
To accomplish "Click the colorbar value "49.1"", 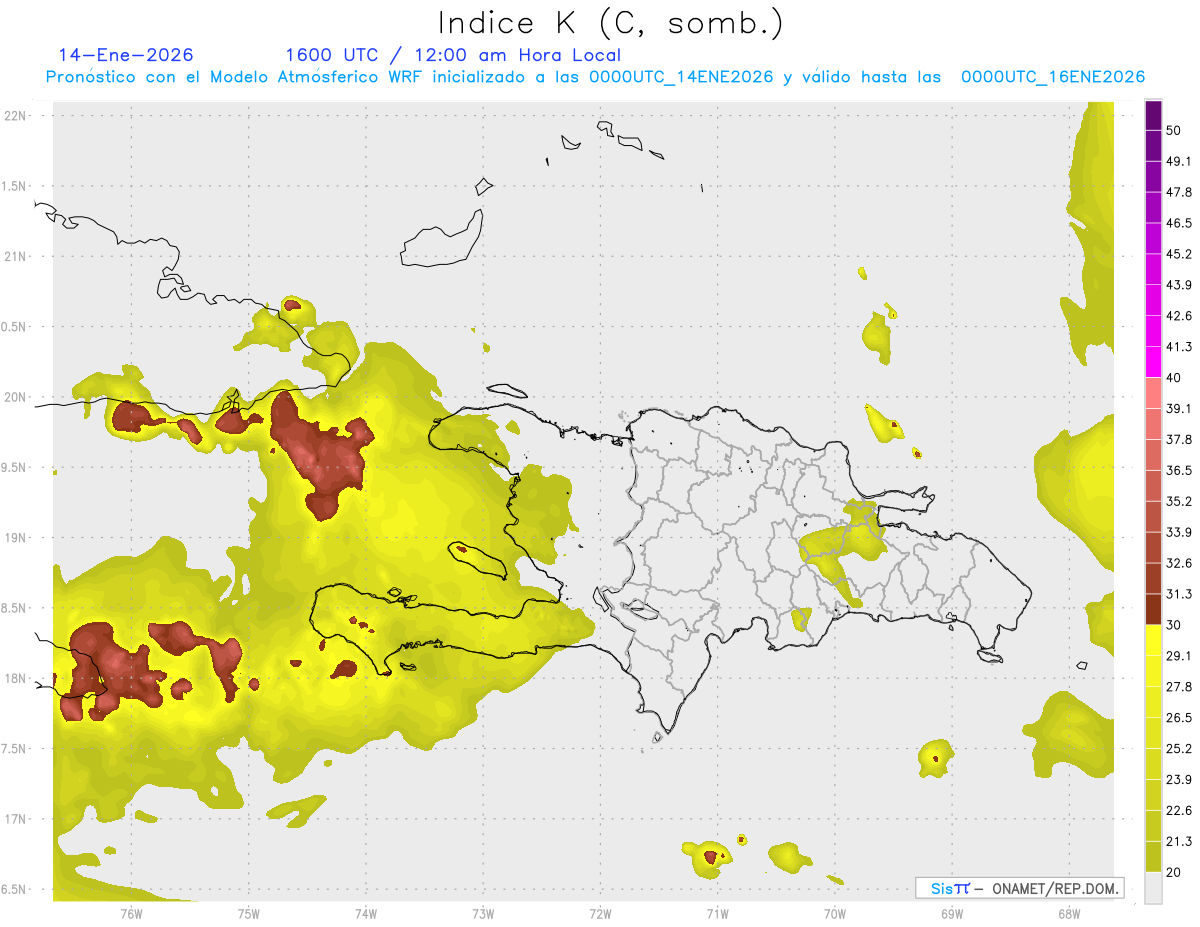I will point(1179,161).
